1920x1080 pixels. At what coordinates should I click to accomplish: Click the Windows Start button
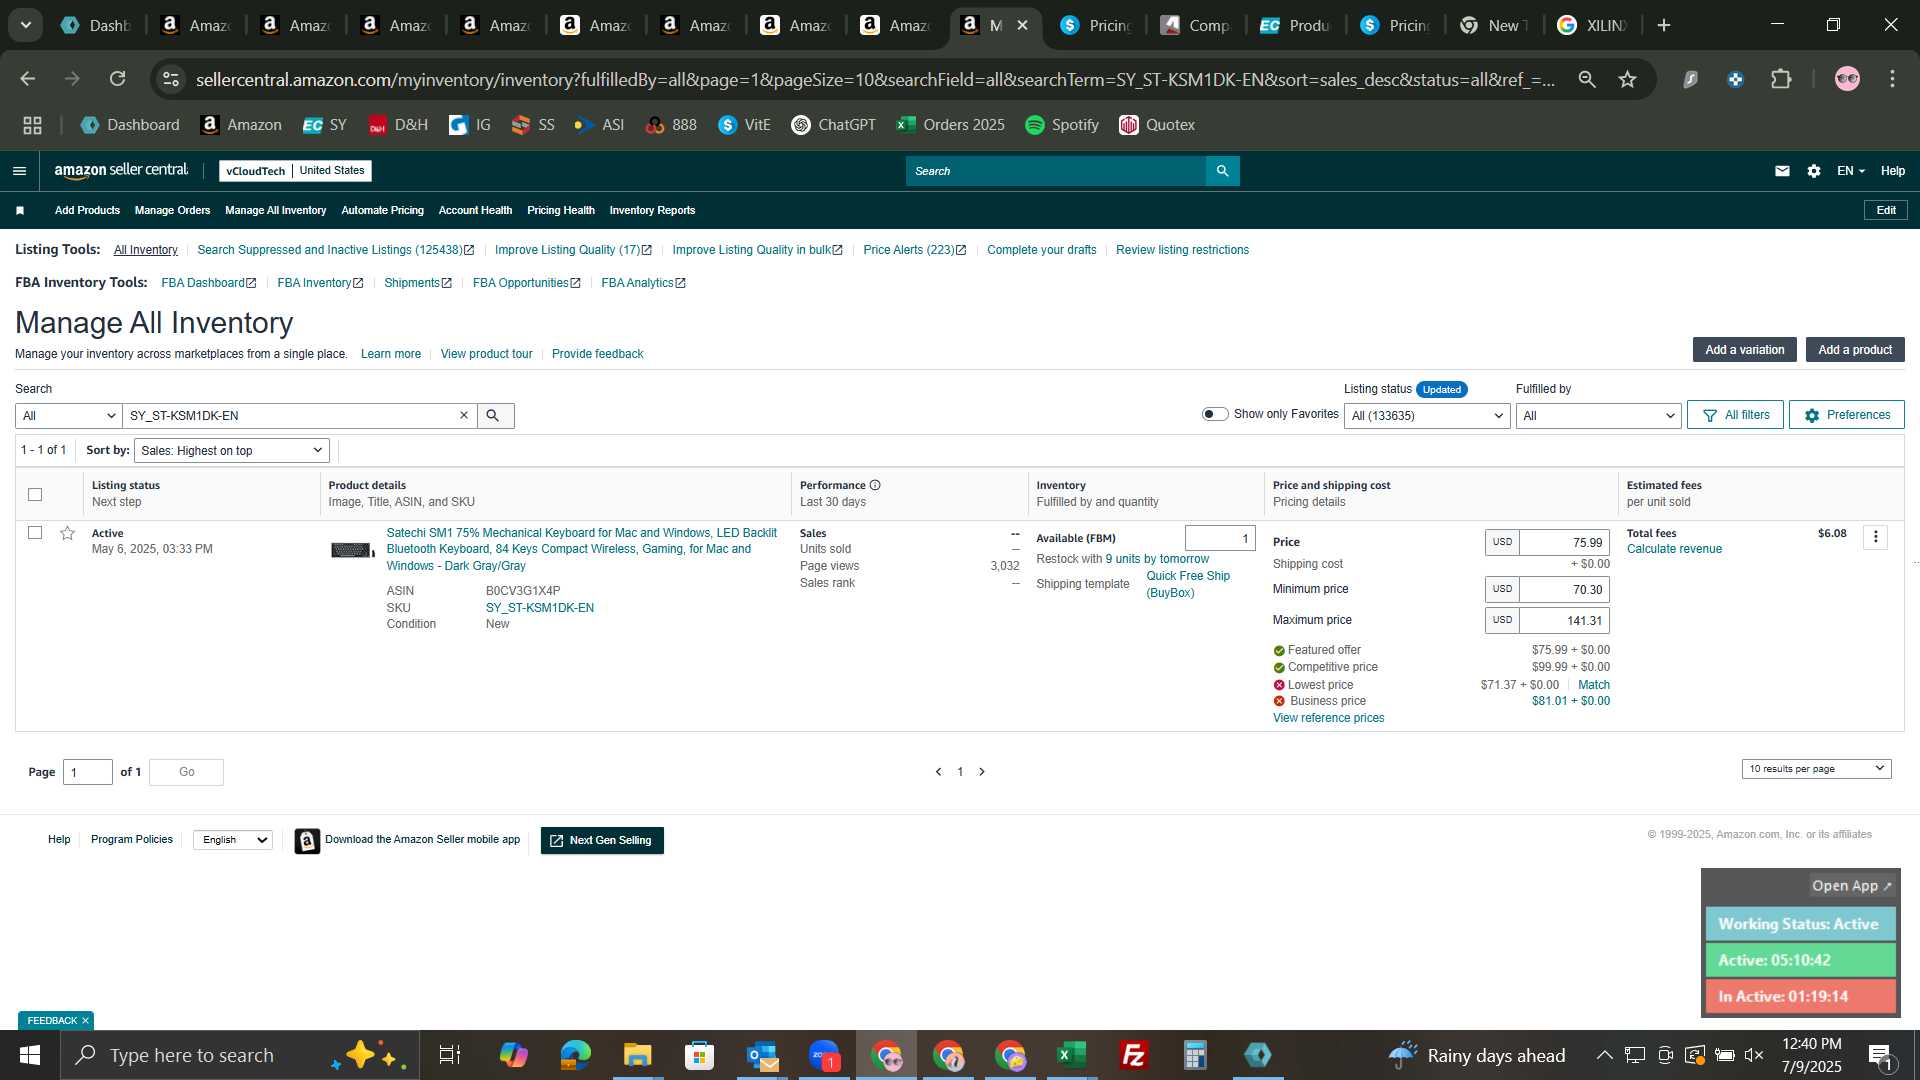(30, 1055)
